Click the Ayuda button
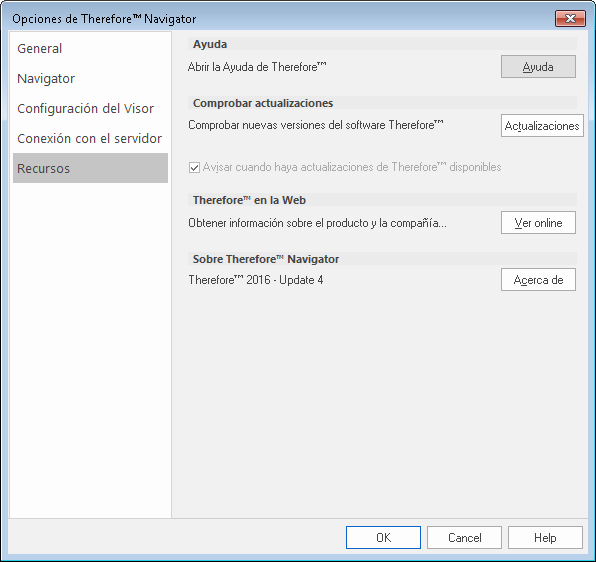 pyautogui.click(x=538, y=67)
